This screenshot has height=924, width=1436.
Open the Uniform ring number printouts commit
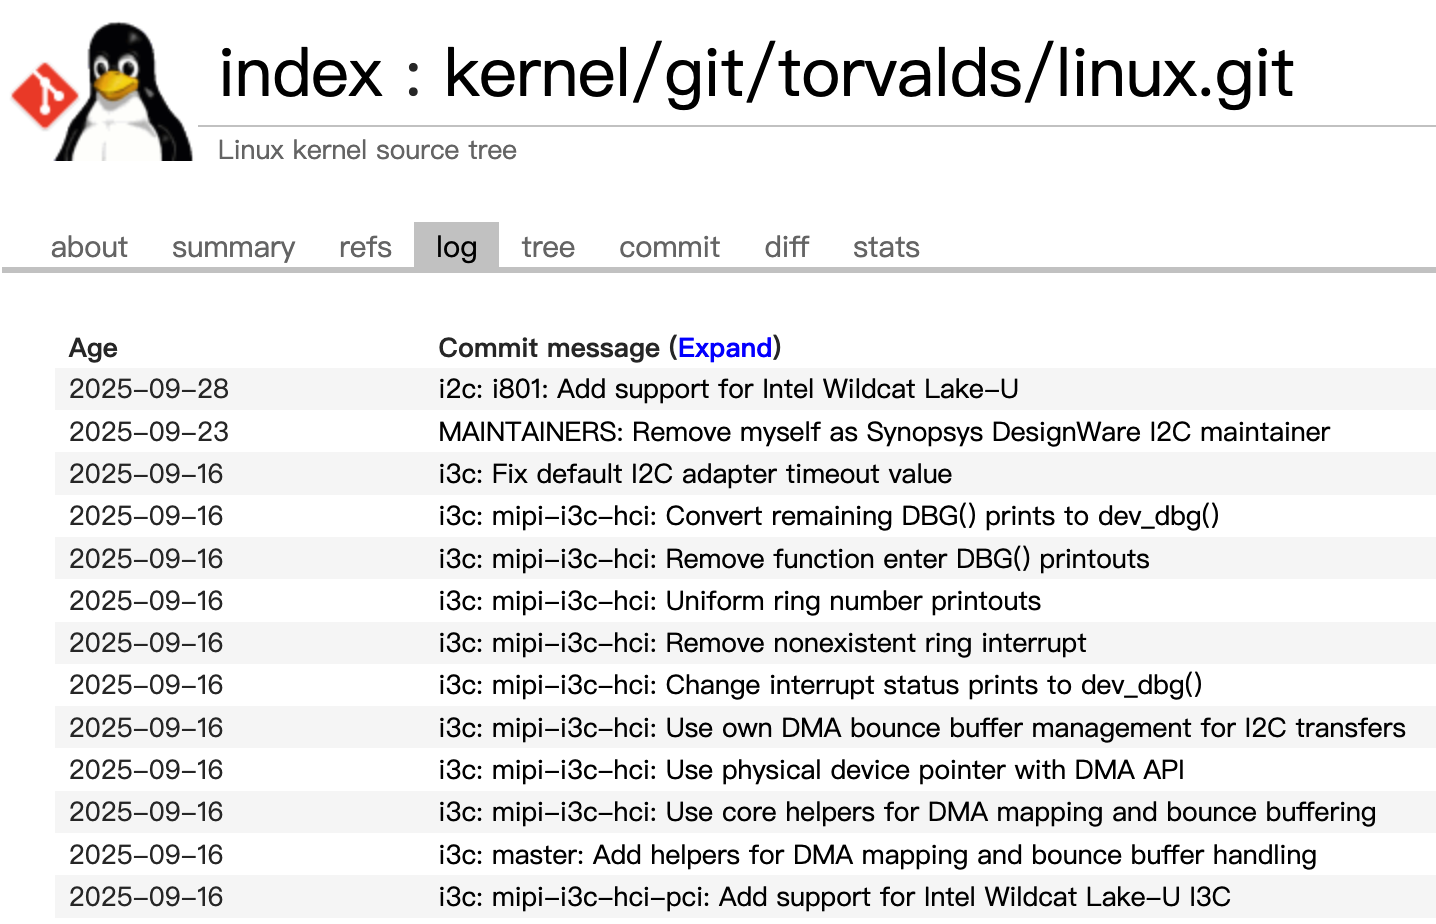[x=739, y=601]
